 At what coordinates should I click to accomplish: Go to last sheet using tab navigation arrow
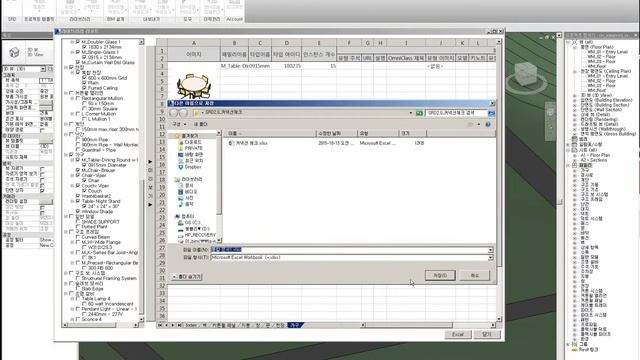pos(179,325)
